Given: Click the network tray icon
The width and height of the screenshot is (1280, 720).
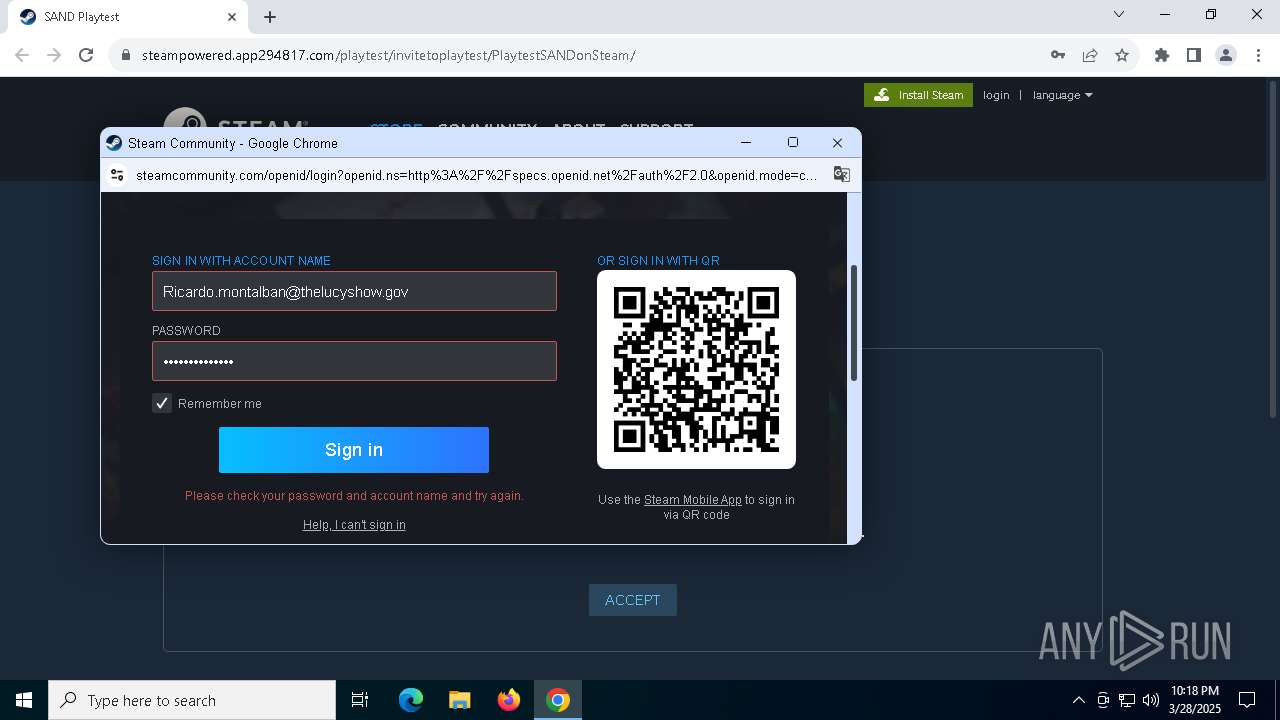Looking at the screenshot, I should click(1127, 700).
